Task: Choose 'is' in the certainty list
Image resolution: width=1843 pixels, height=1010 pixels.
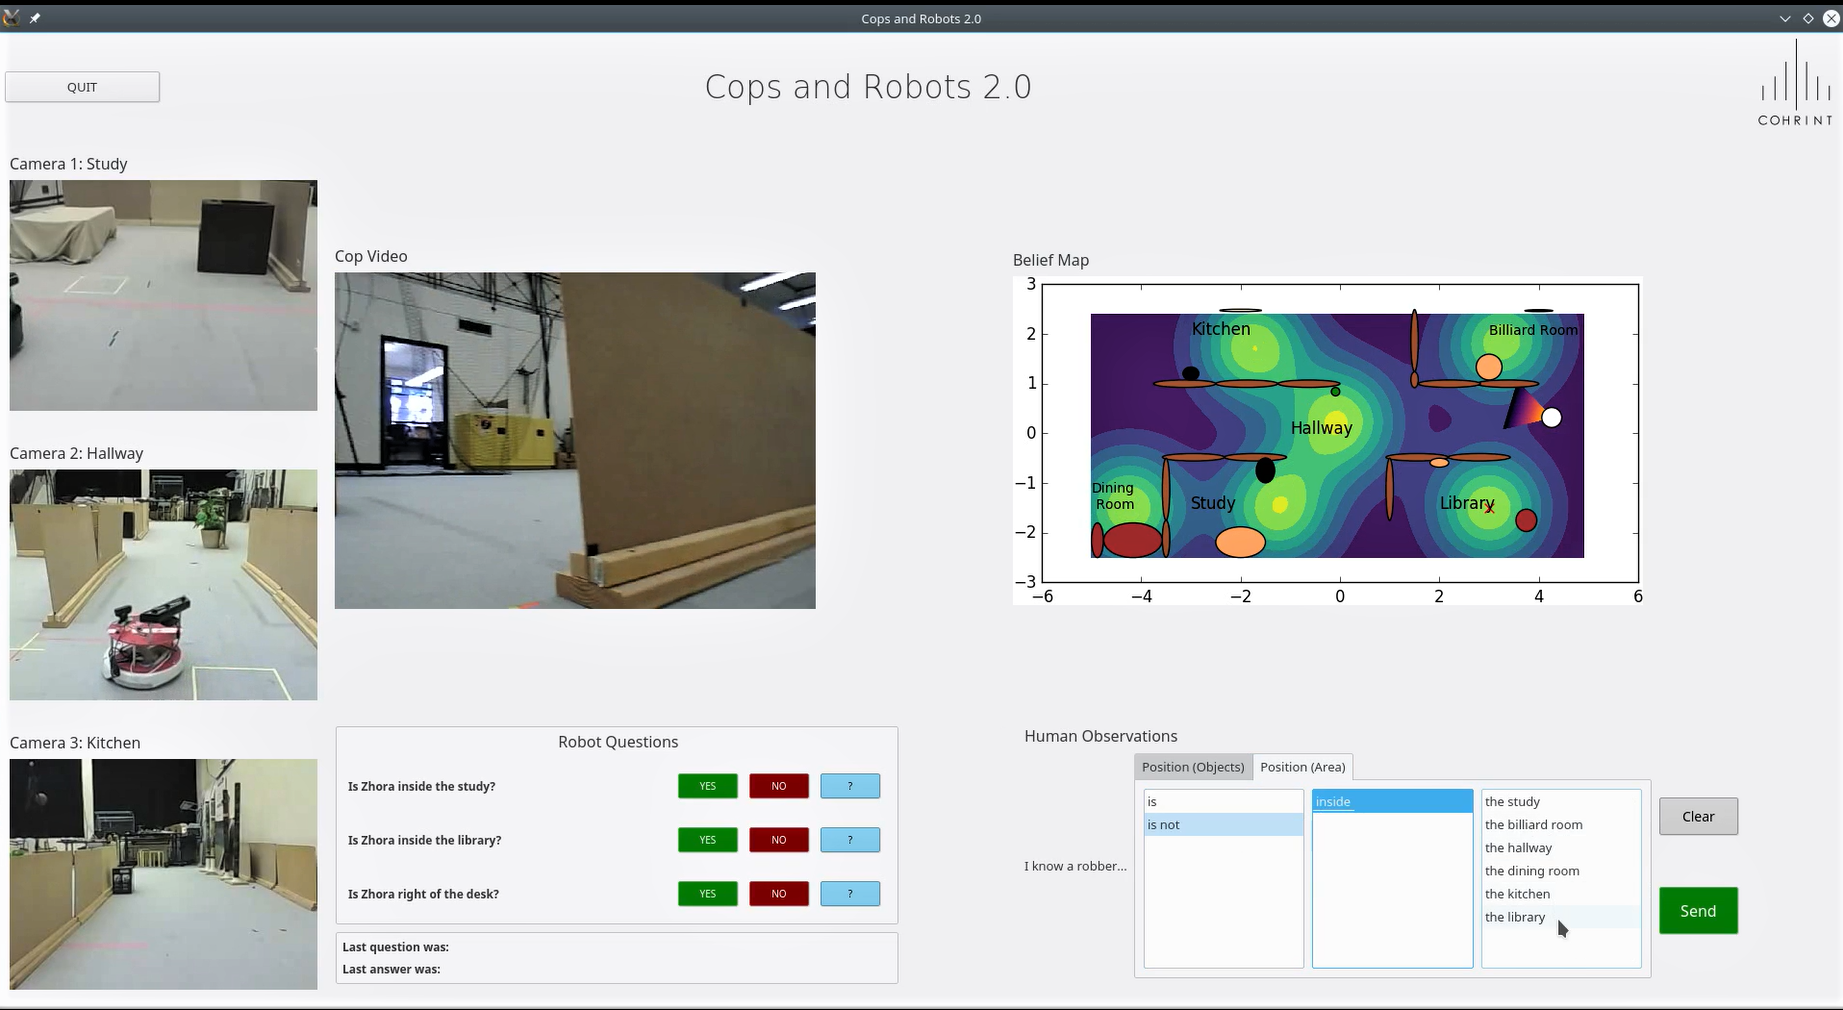Action: (1222, 802)
